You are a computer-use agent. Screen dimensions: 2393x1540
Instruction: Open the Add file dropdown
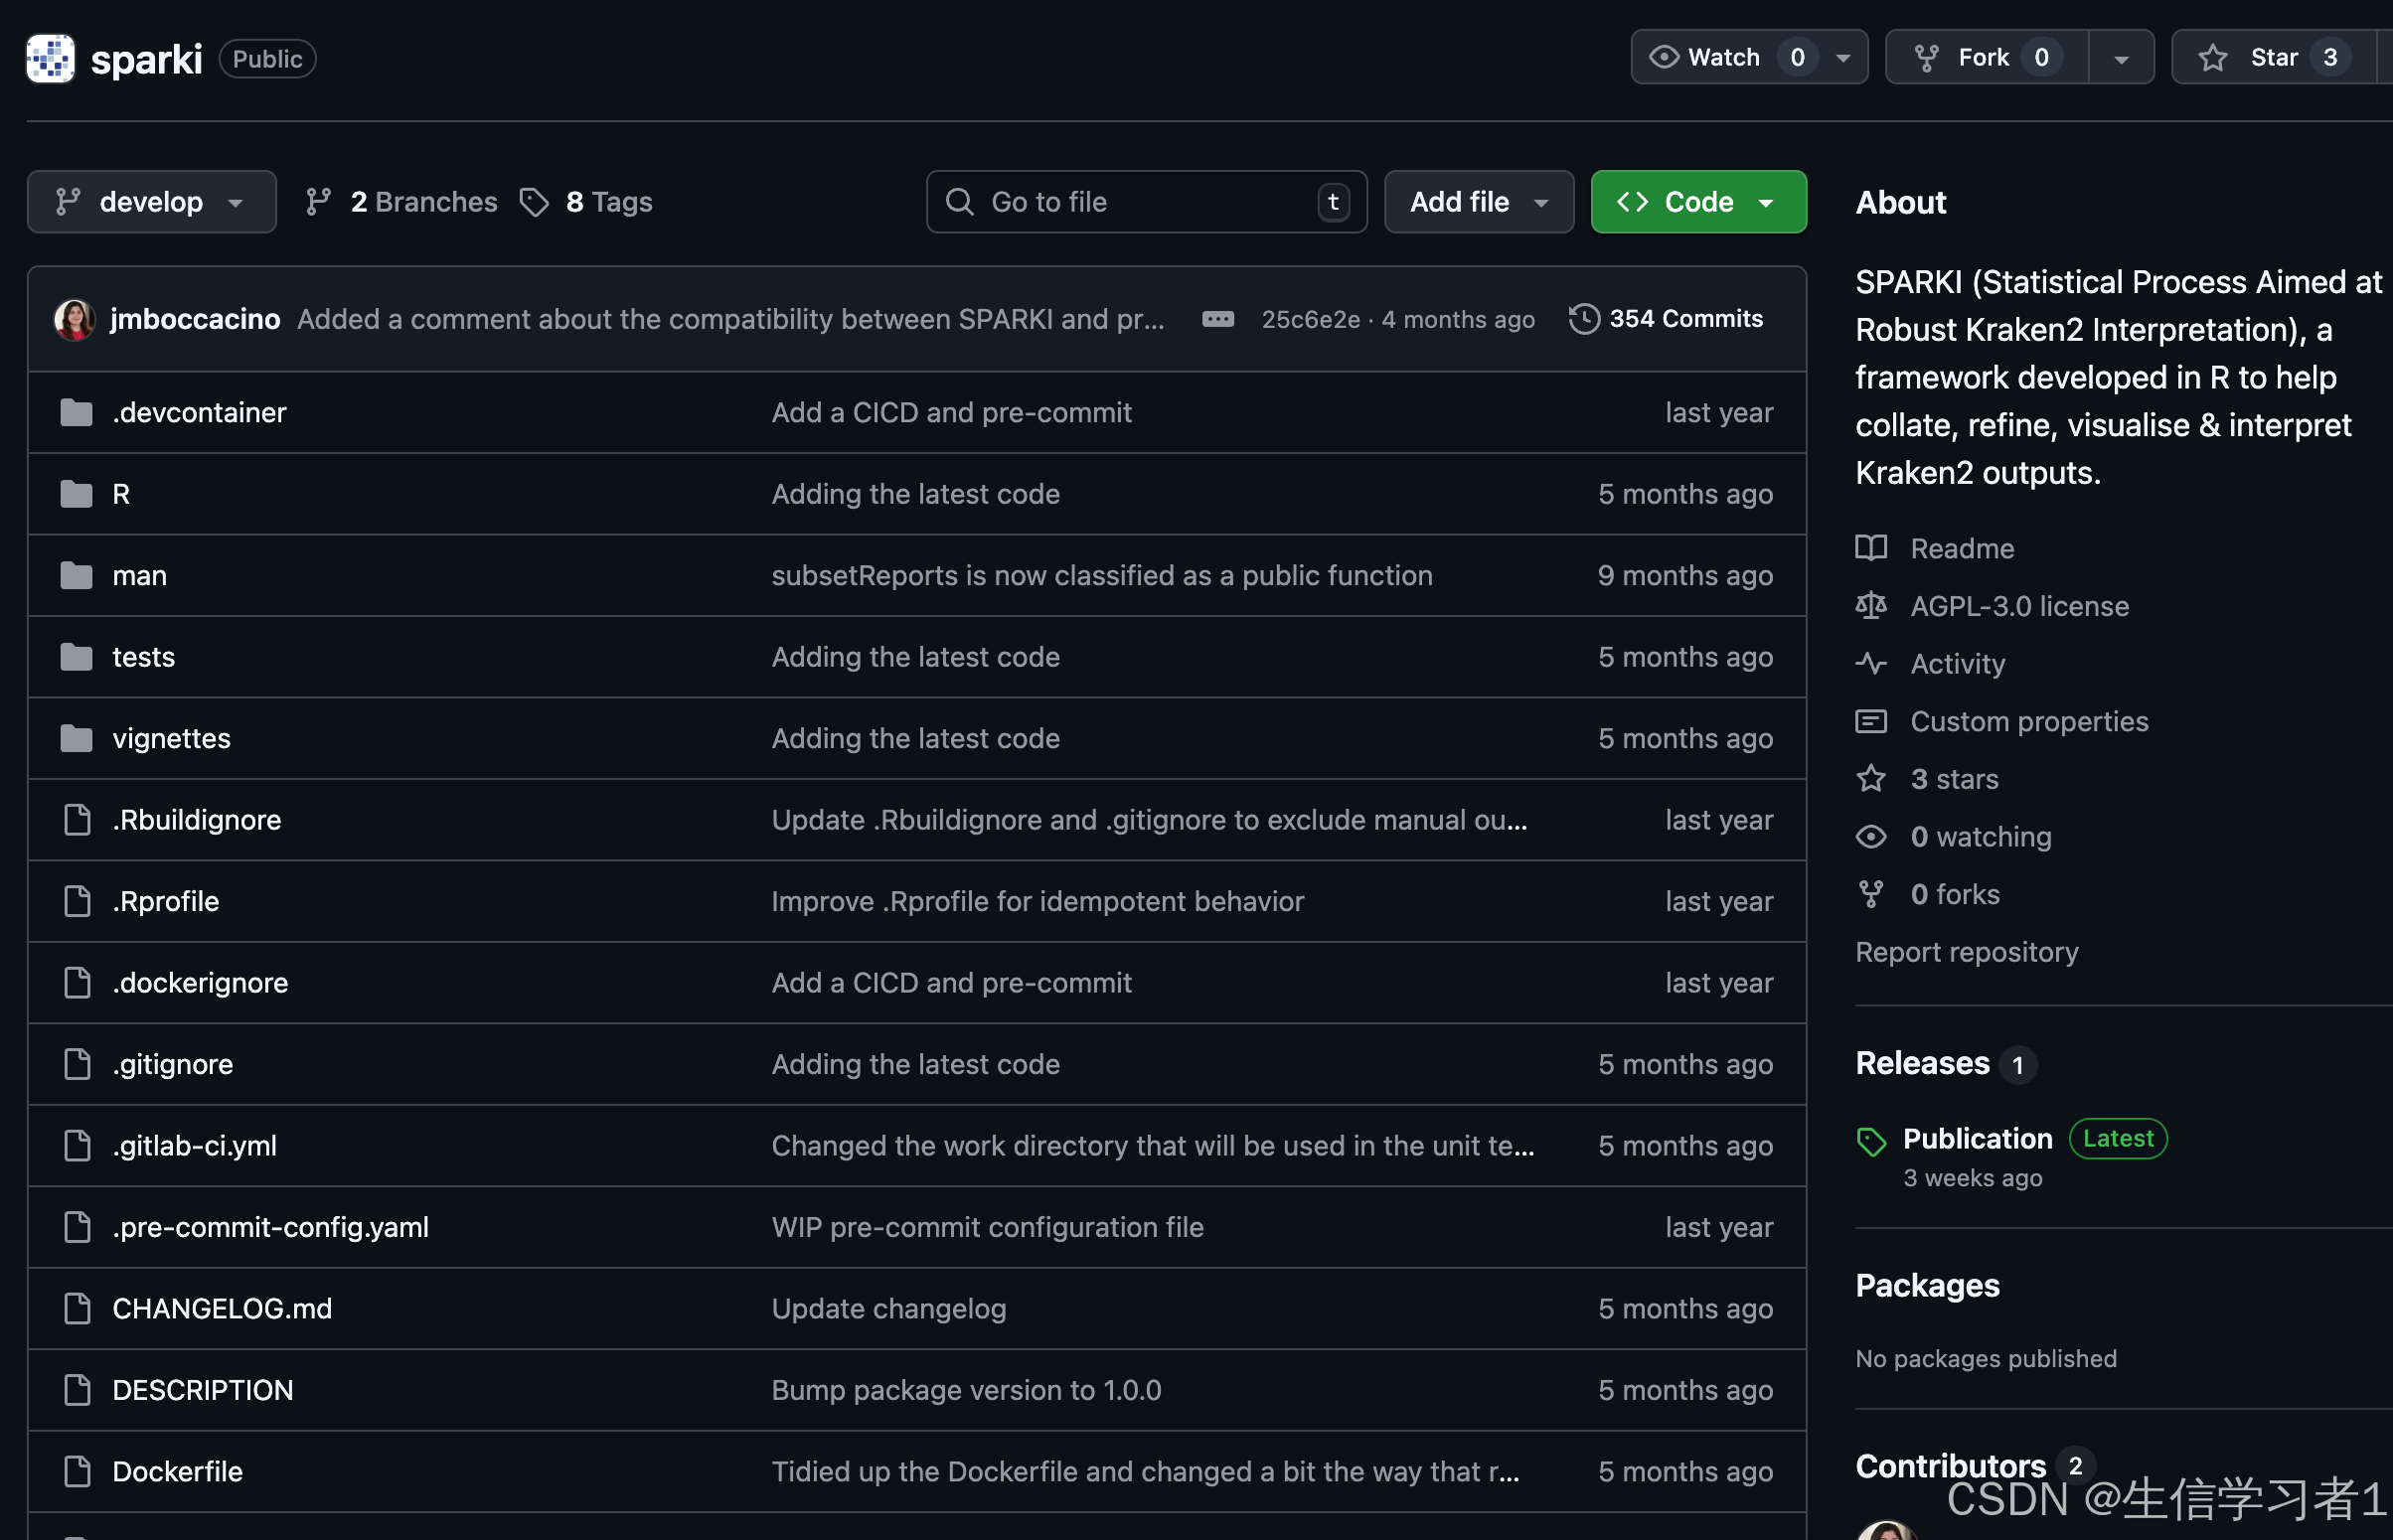[x=1479, y=202]
